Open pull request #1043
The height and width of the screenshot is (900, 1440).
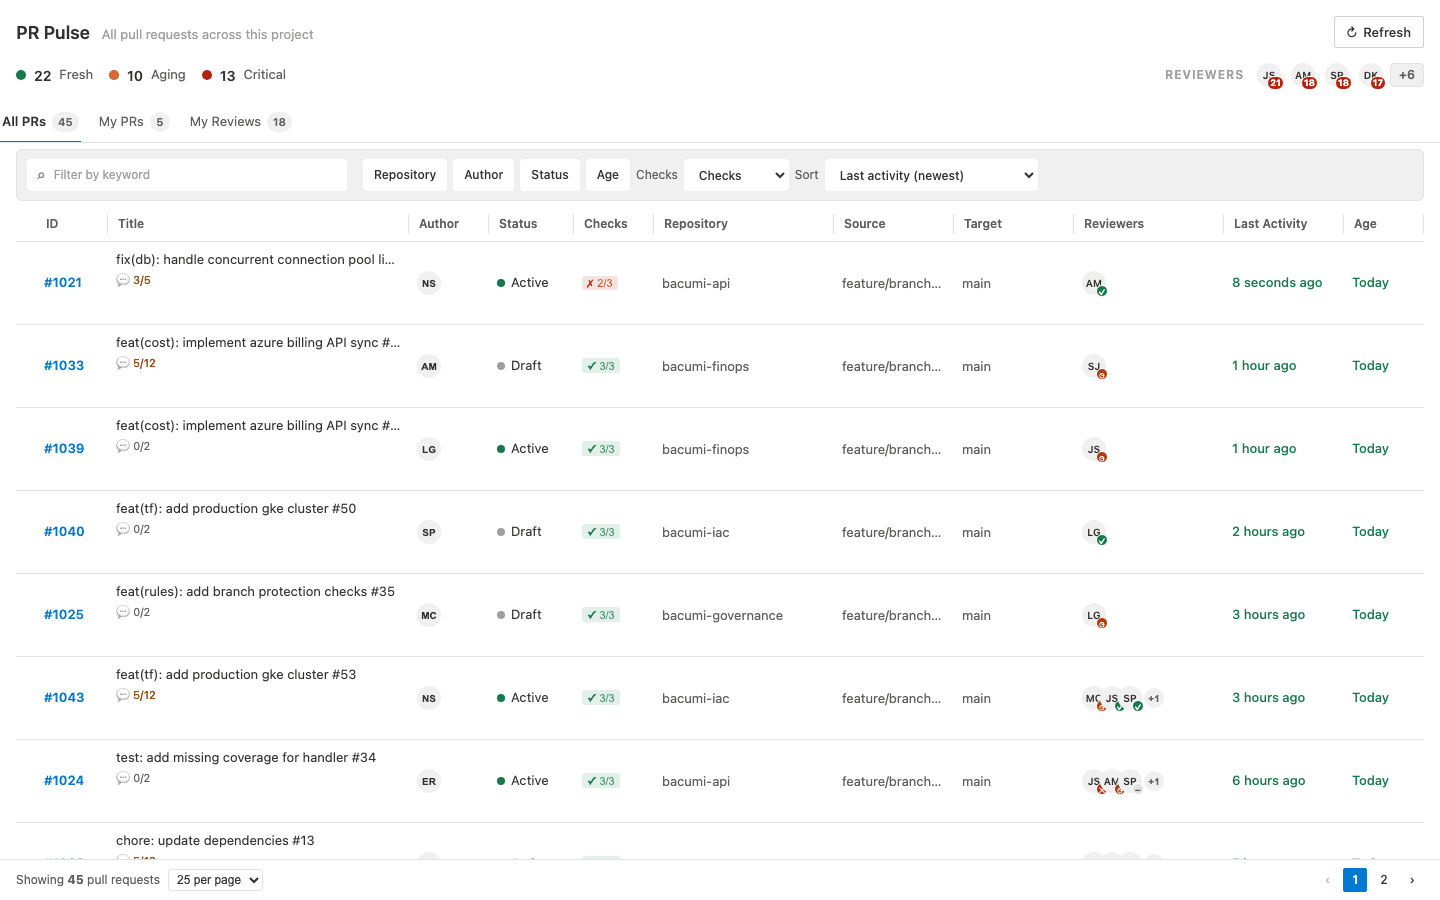(x=64, y=698)
